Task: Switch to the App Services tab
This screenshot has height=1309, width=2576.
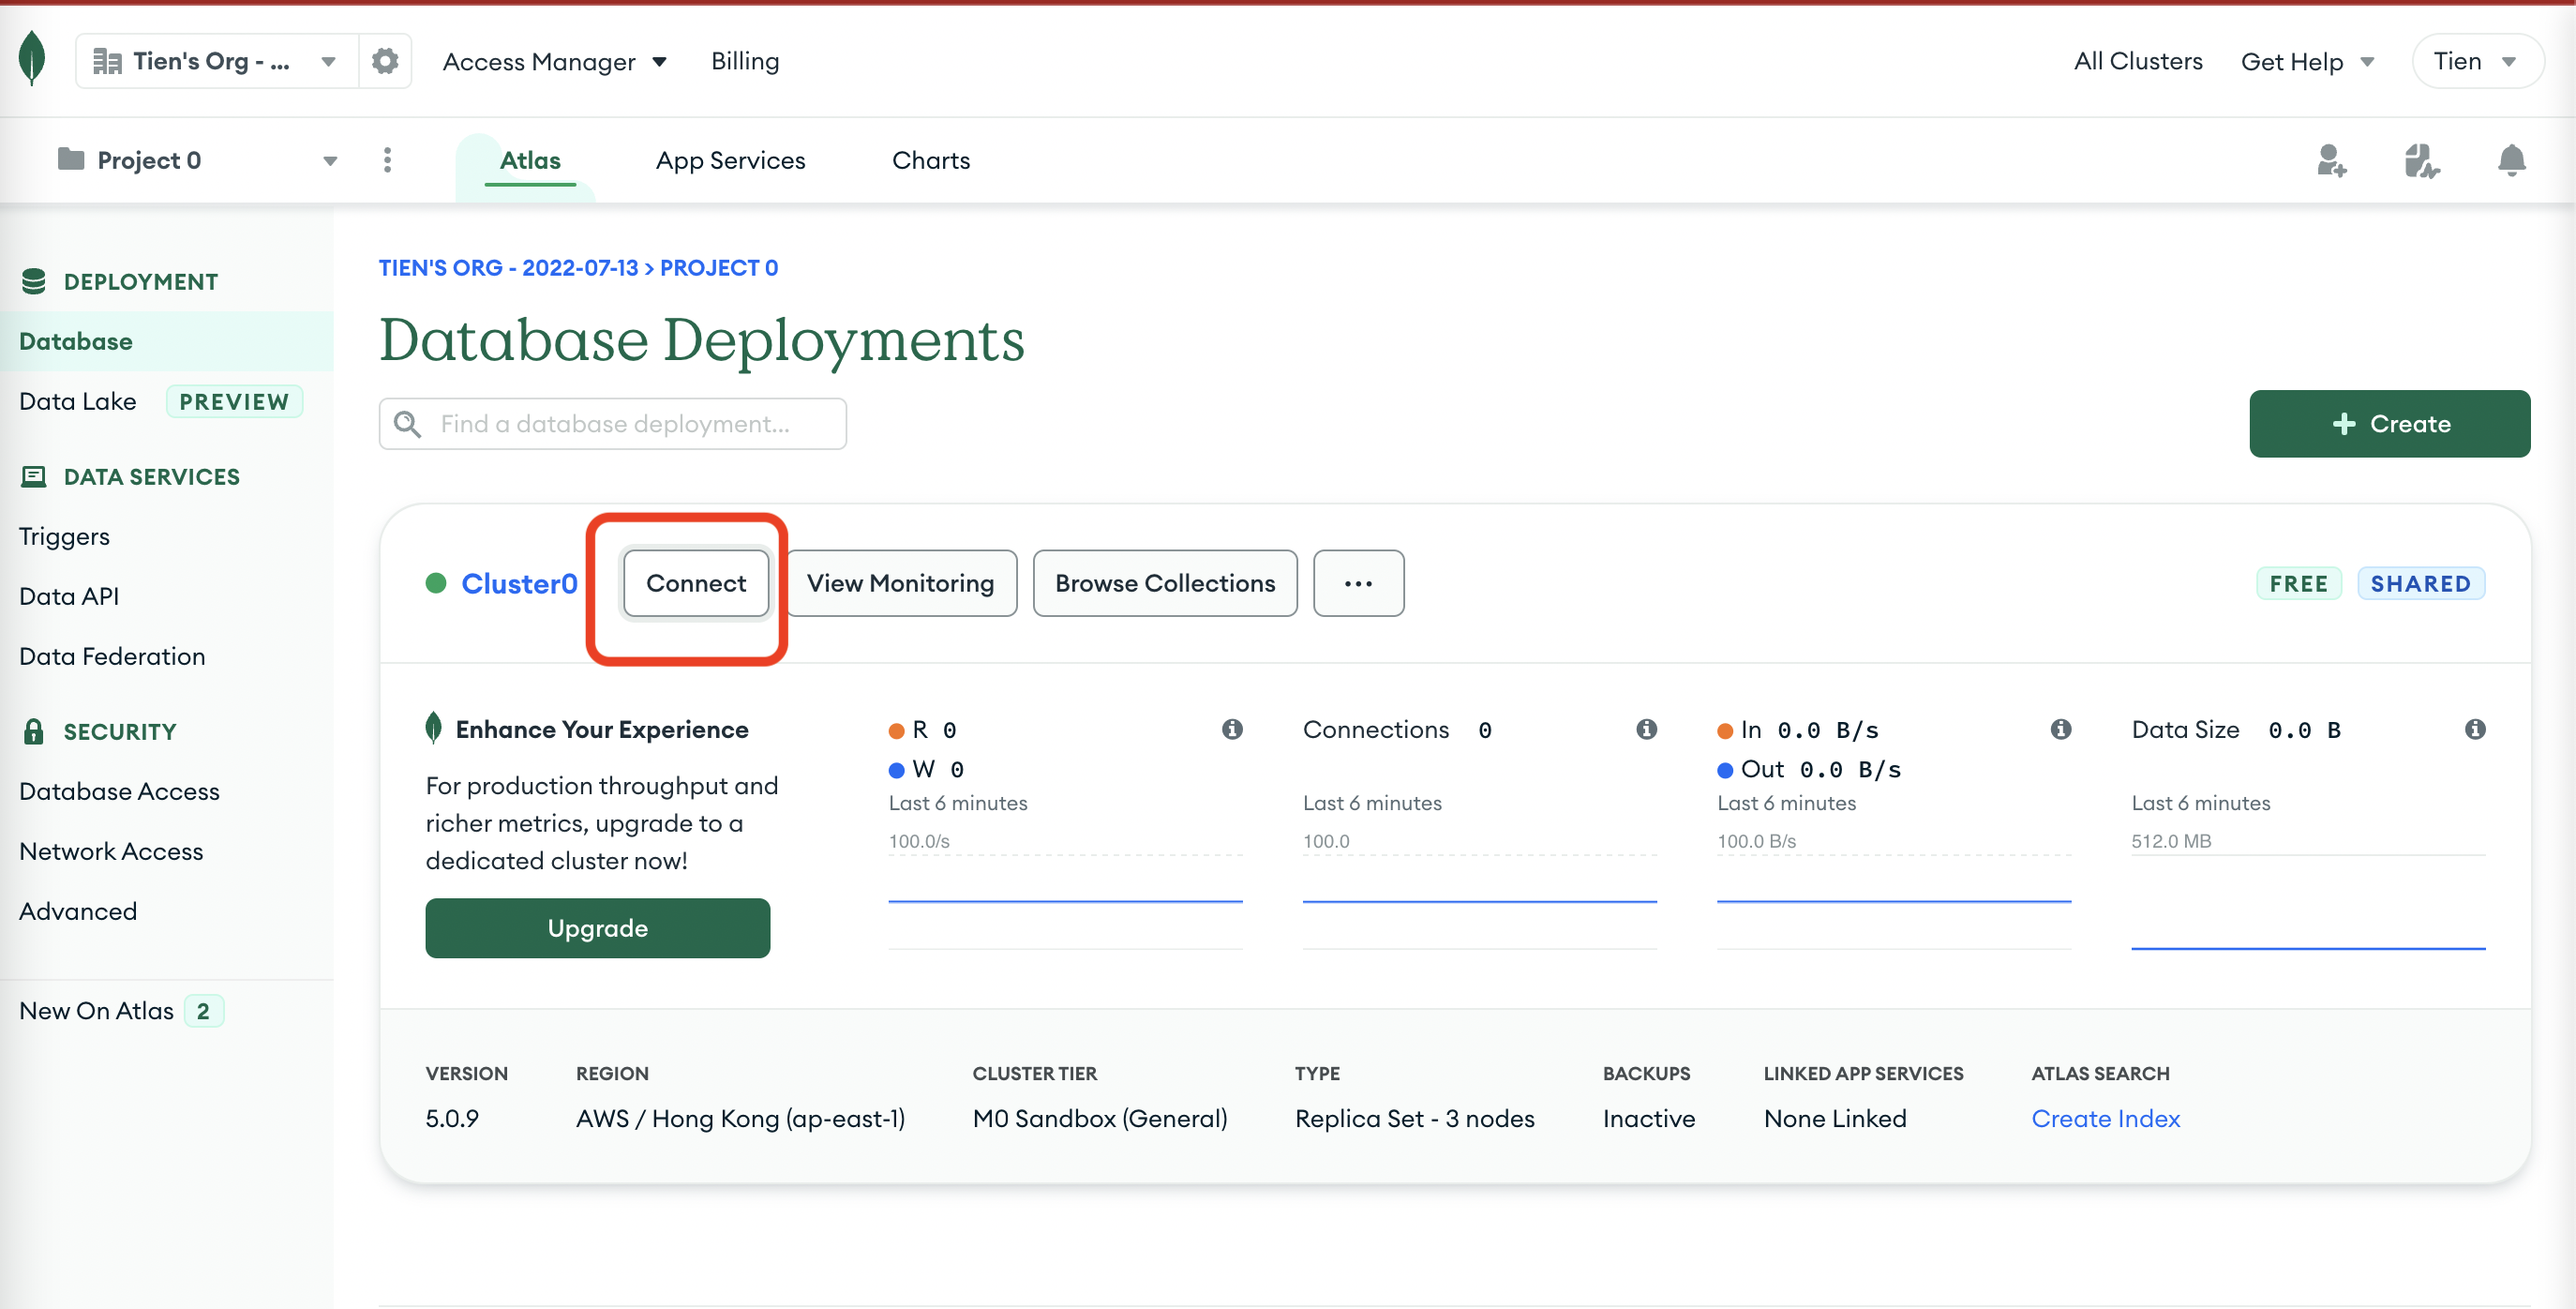Action: pos(730,160)
